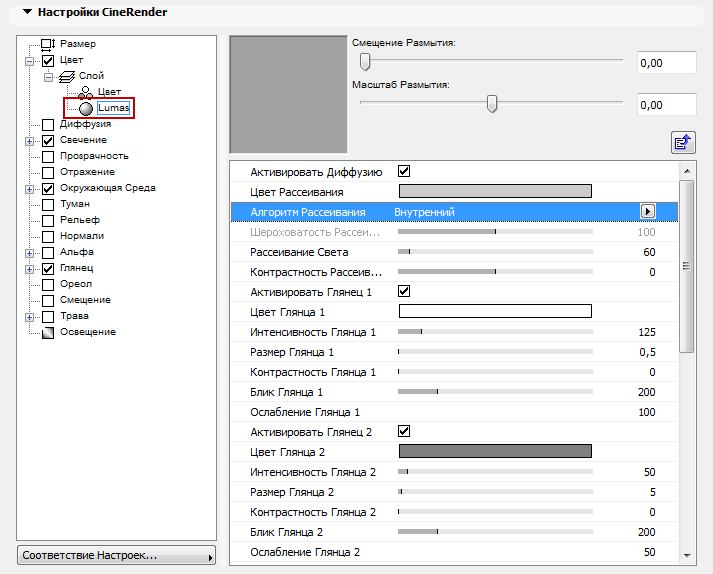Click the Интенсивность Глянца 1 slider
This screenshot has width=713, height=574.
(495, 332)
